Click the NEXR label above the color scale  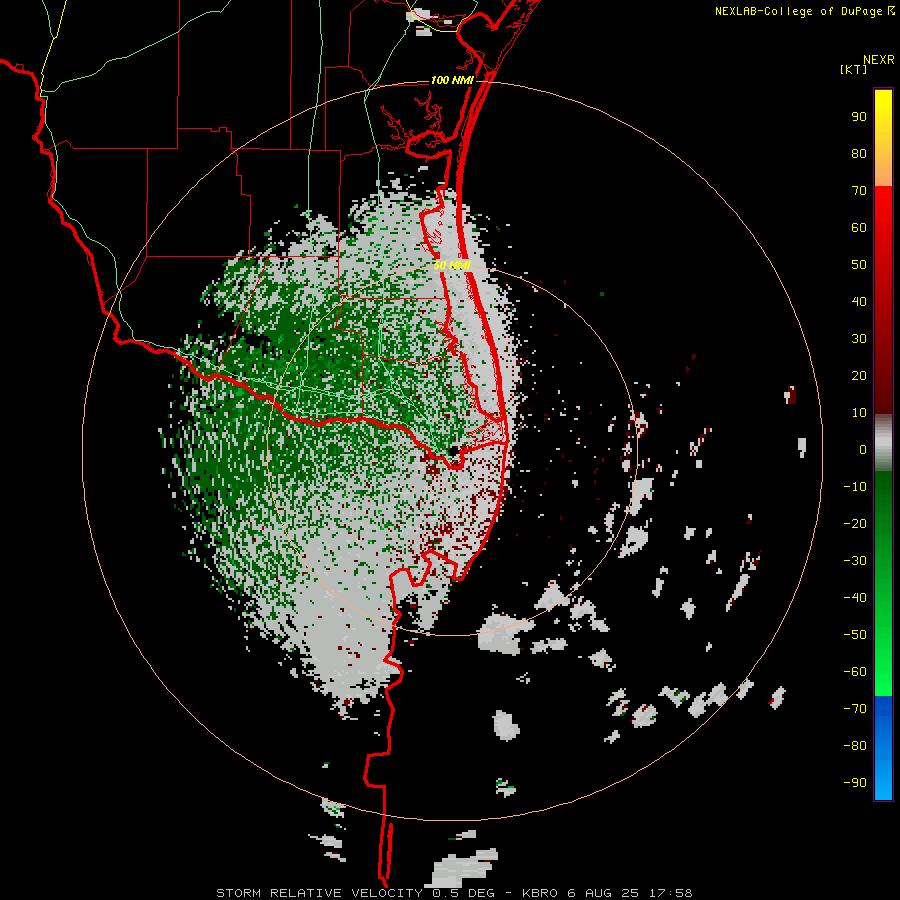coord(878,60)
